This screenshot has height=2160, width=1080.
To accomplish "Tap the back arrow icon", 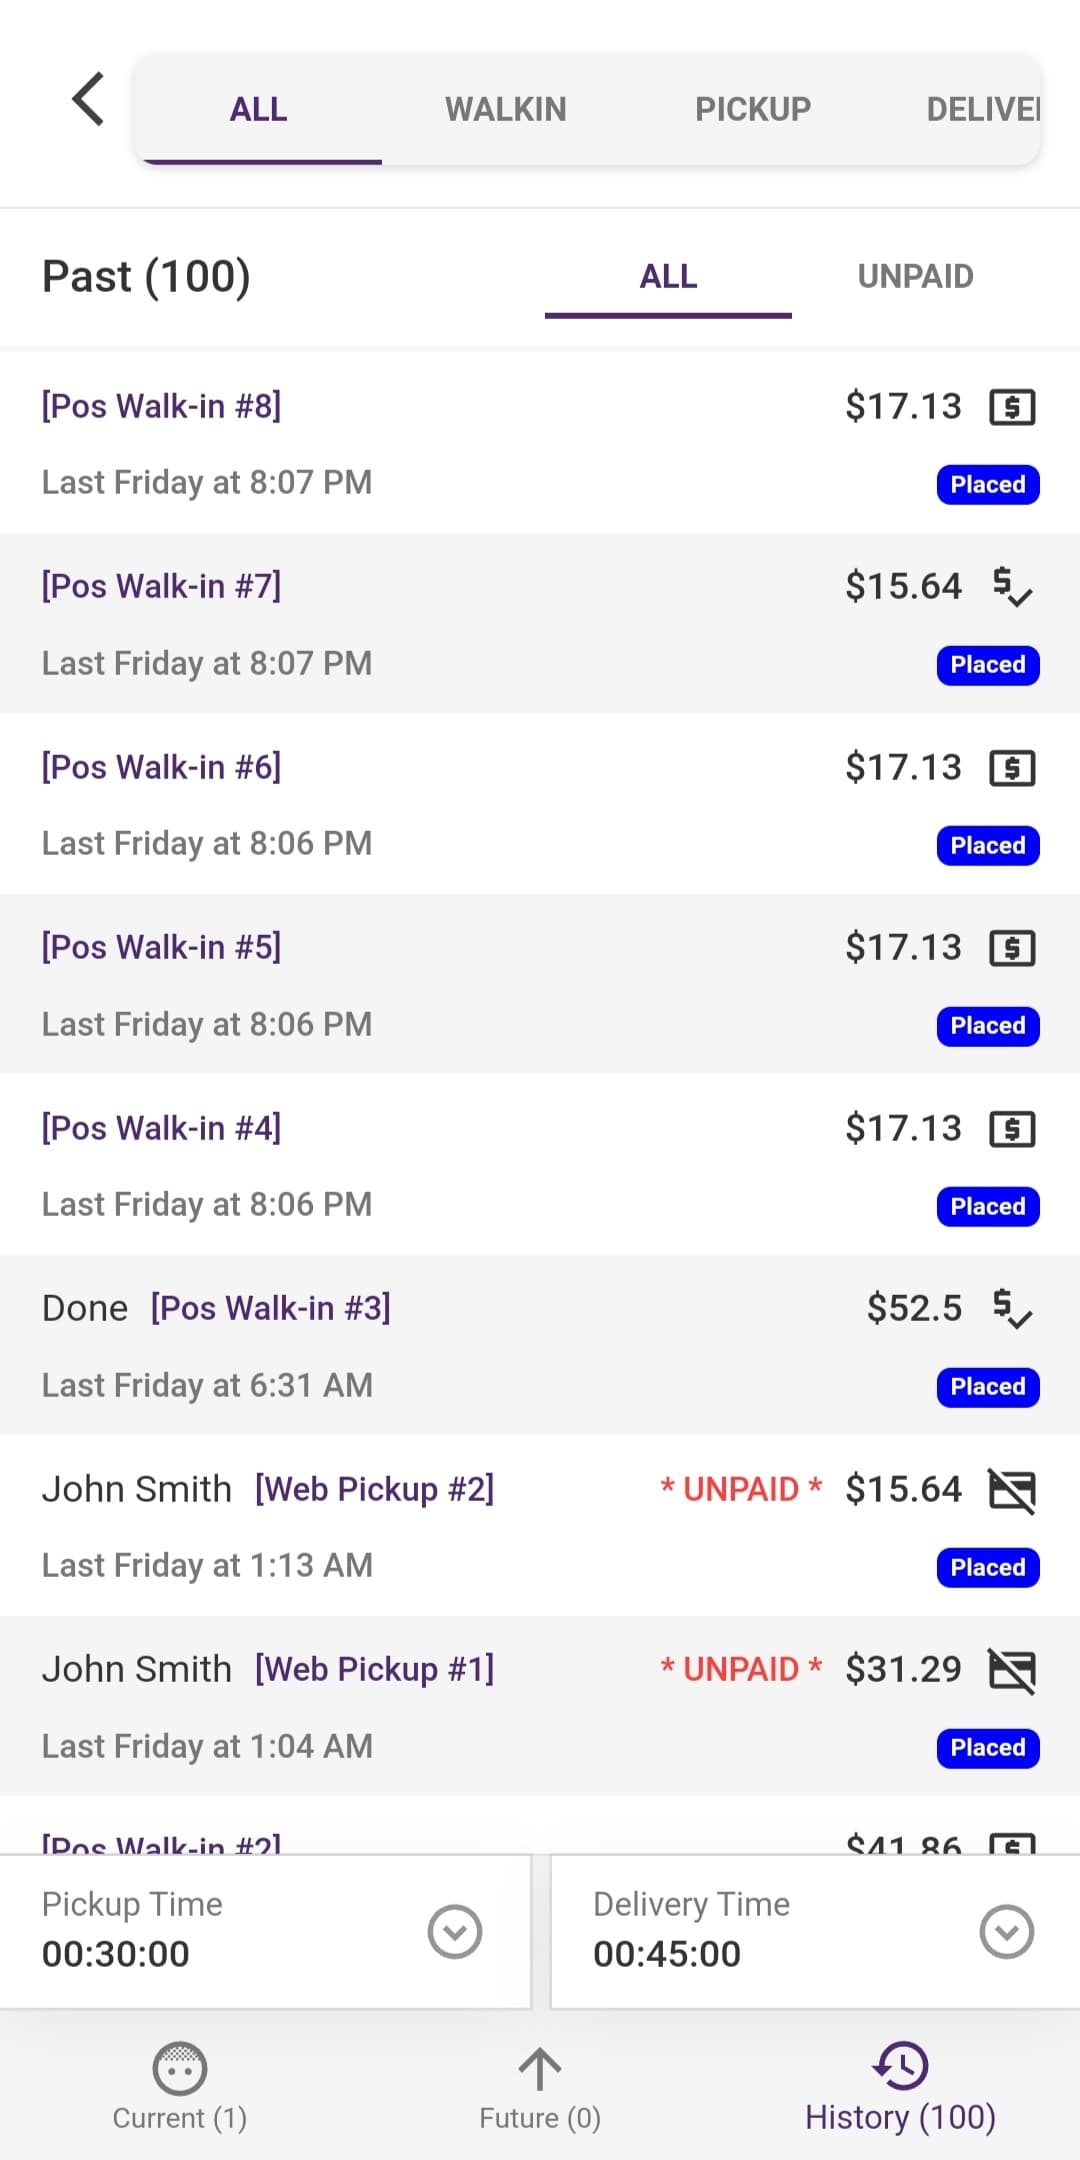I will pyautogui.click(x=88, y=99).
